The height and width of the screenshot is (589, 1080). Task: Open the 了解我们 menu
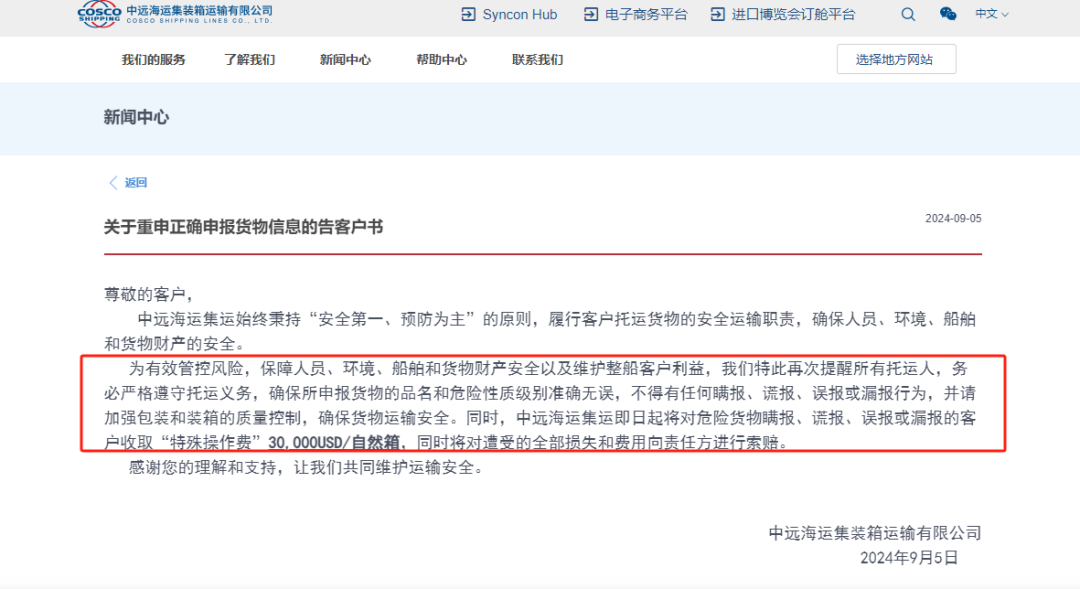(x=249, y=60)
